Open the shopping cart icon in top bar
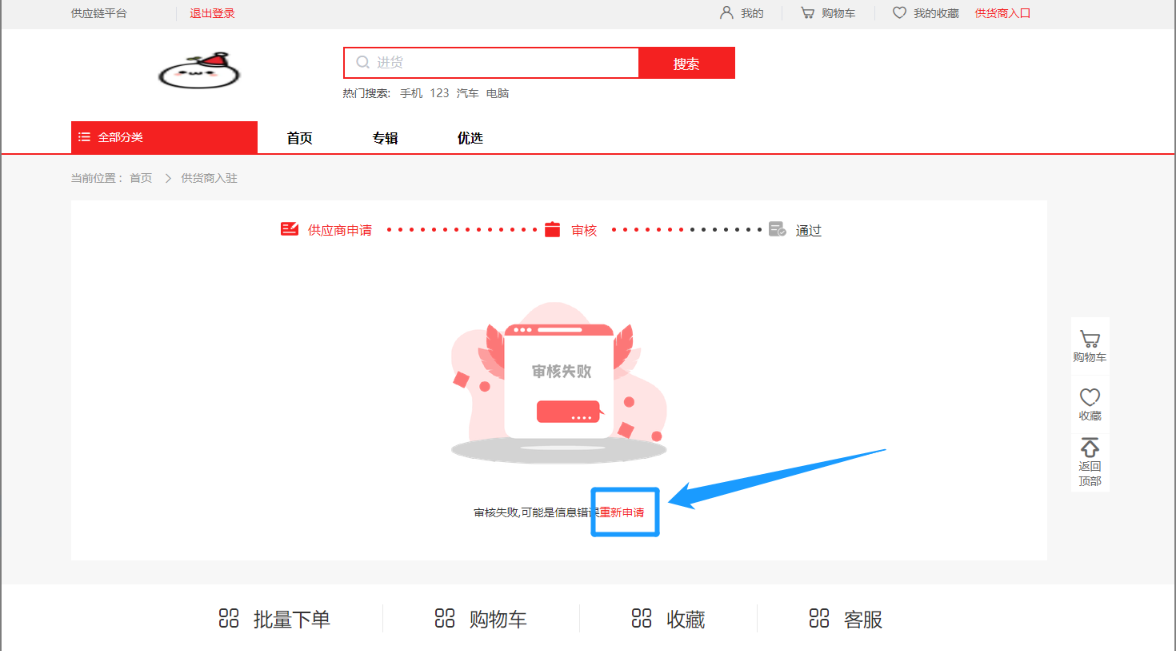This screenshot has height=651, width=1176. (x=807, y=13)
